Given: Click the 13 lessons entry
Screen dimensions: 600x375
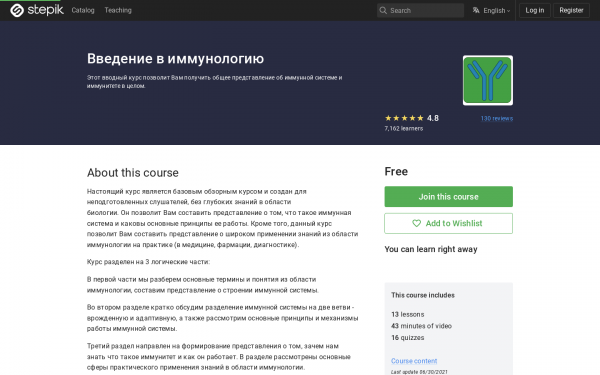Looking at the screenshot, I should (x=408, y=314).
